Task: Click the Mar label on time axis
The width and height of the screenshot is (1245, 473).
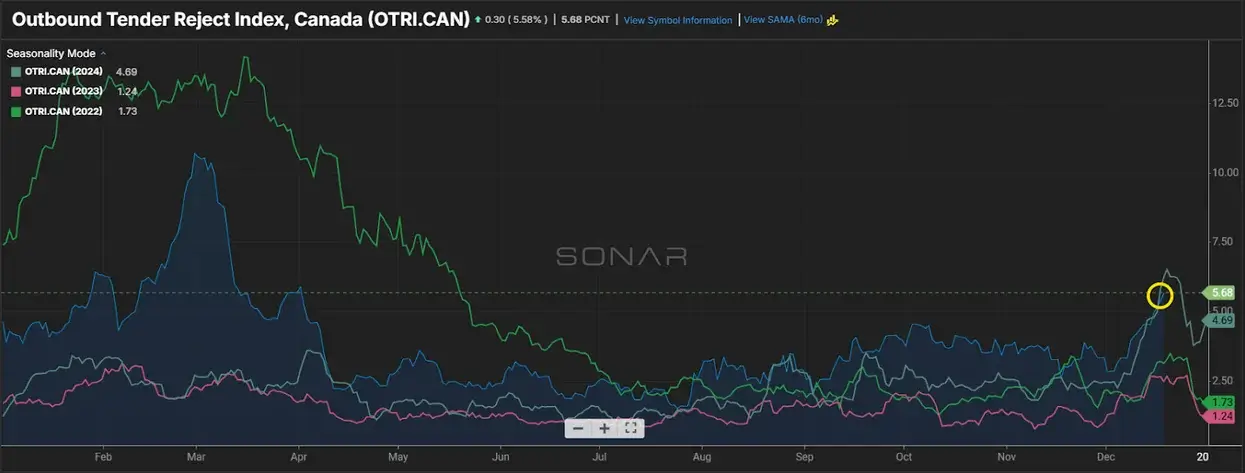Action: (x=196, y=455)
